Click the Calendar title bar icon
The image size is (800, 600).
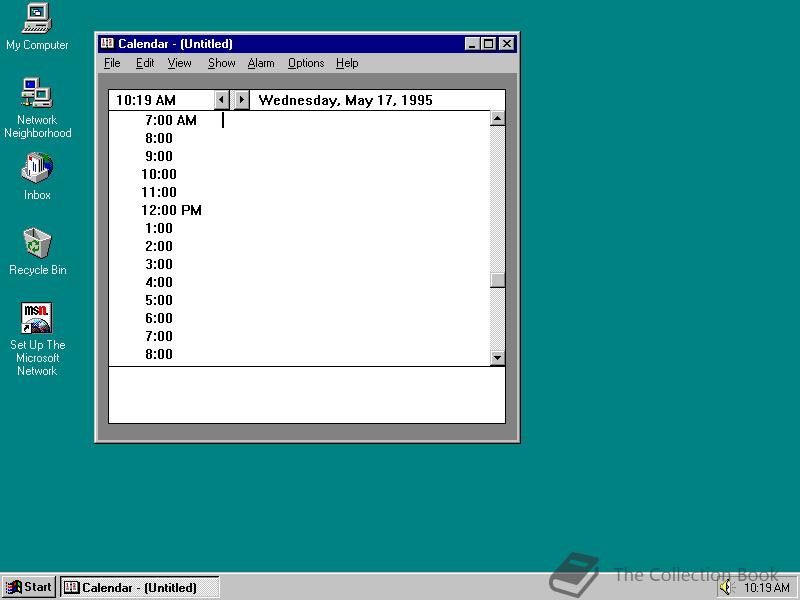(x=108, y=44)
